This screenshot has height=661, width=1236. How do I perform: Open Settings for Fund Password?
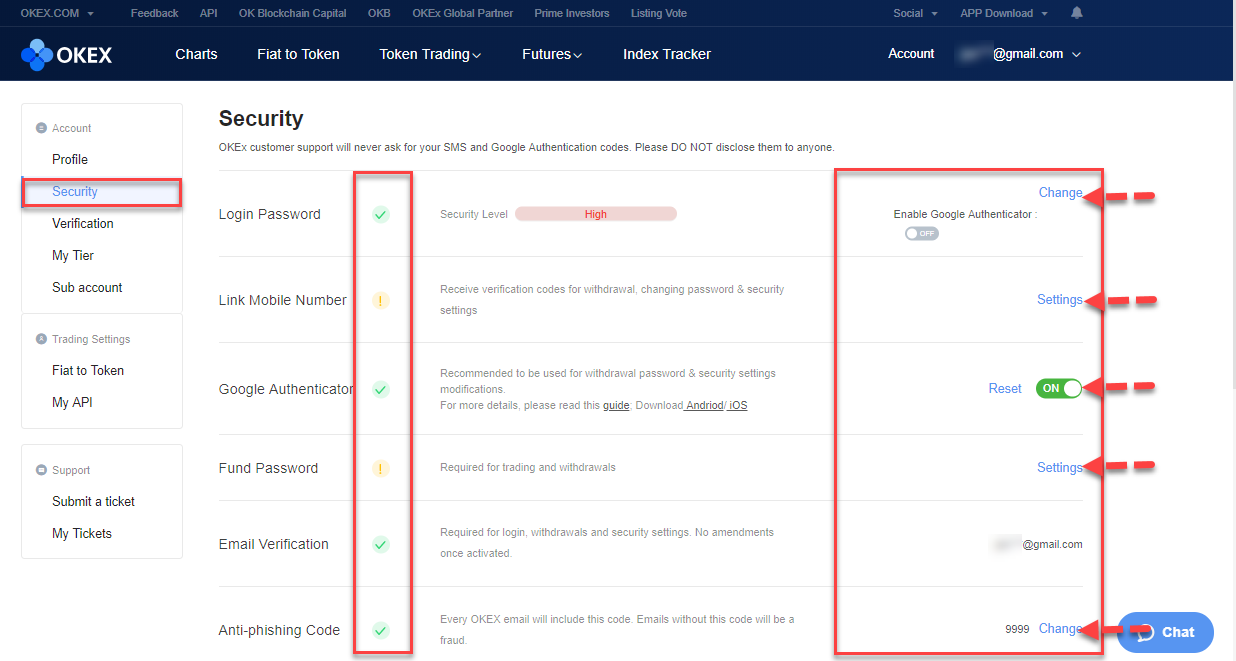1060,467
